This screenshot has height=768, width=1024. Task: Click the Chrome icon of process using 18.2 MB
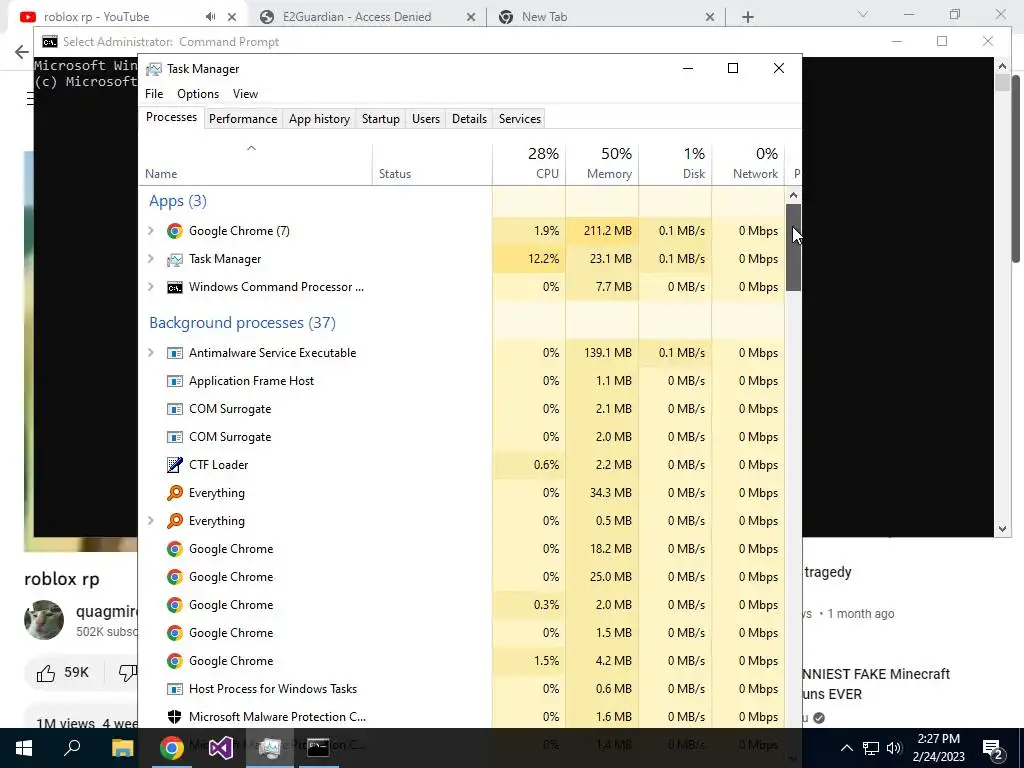(174, 549)
